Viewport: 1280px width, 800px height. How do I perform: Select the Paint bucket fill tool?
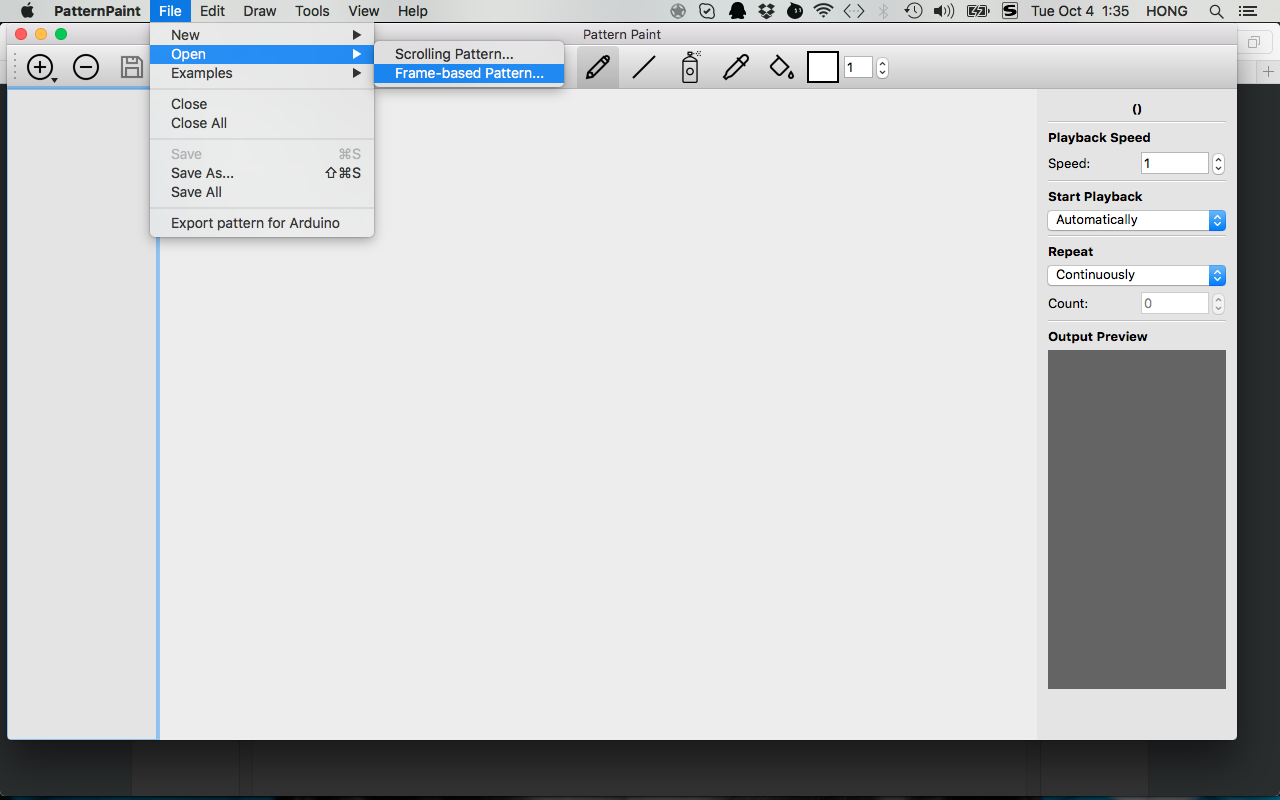[782, 68]
